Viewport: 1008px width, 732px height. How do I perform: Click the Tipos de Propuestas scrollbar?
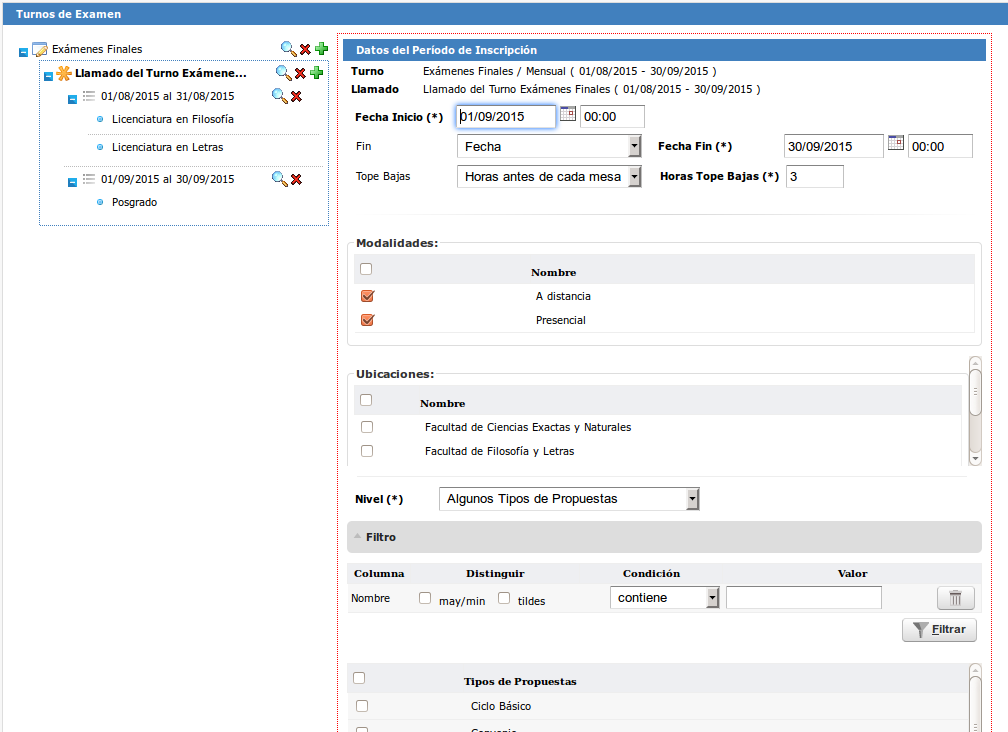[x=975, y=698]
